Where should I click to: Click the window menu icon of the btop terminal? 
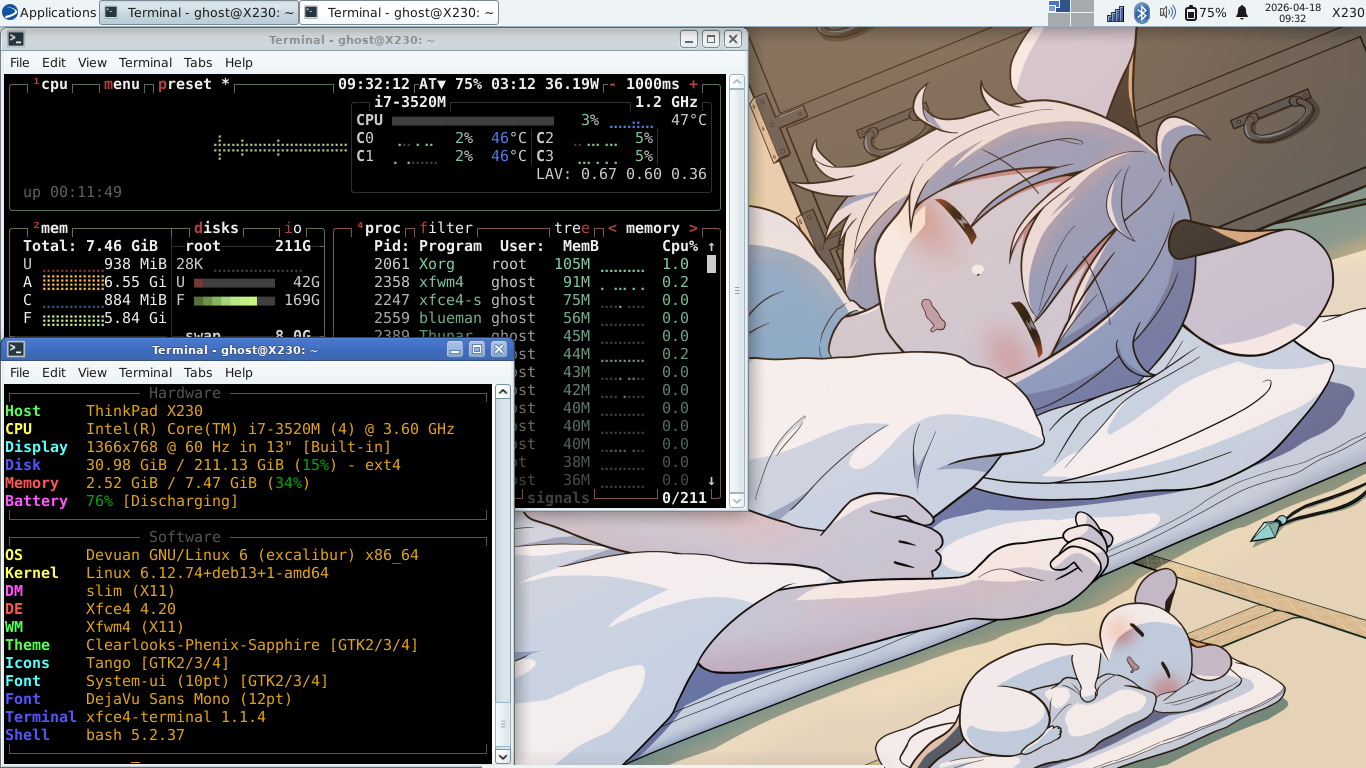pos(17,39)
